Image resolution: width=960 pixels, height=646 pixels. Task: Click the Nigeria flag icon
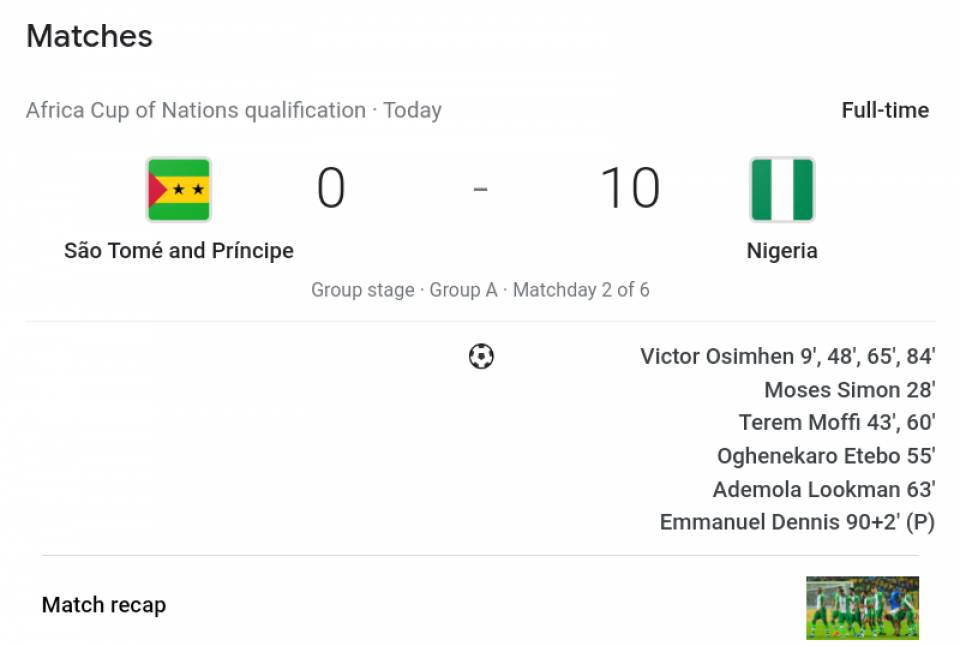[782, 189]
